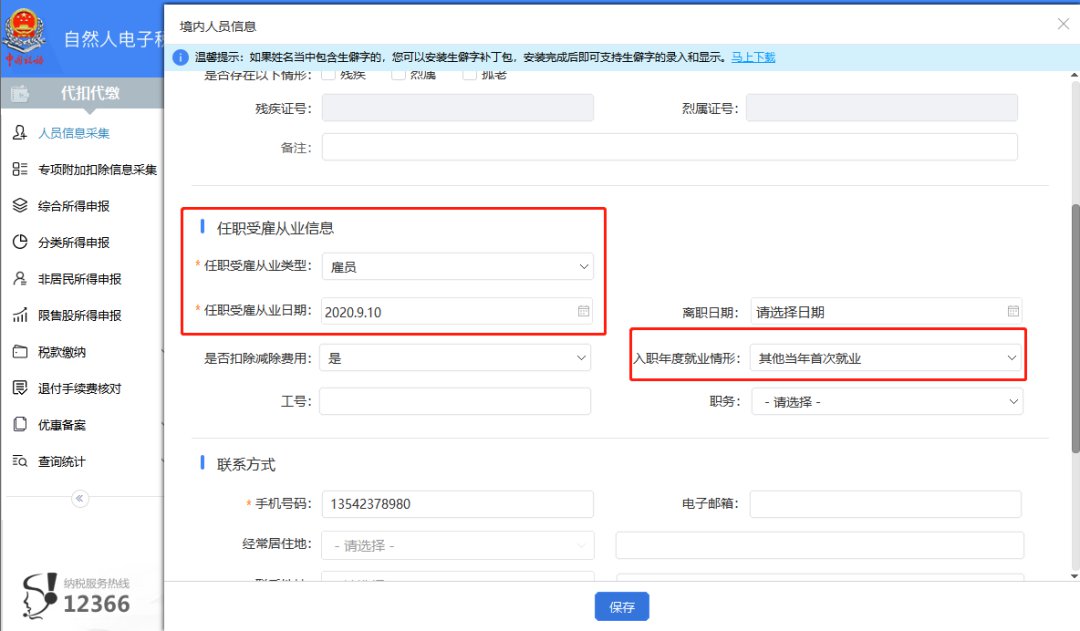Viewport: 1080px width, 631px height.
Task: Click the dialog's vertical scrollbar thumb
Action: tap(1075, 325)
